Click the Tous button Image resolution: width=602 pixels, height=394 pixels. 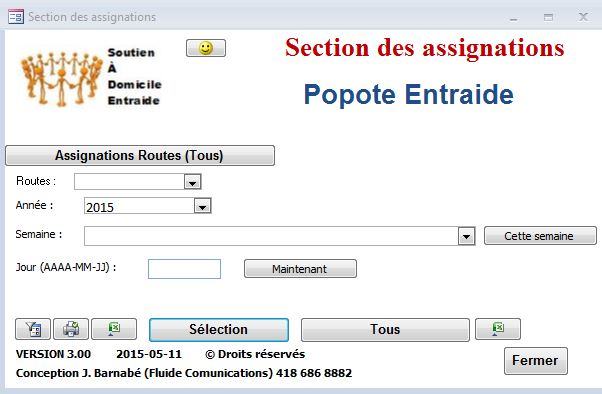click(x=385, y=329)
